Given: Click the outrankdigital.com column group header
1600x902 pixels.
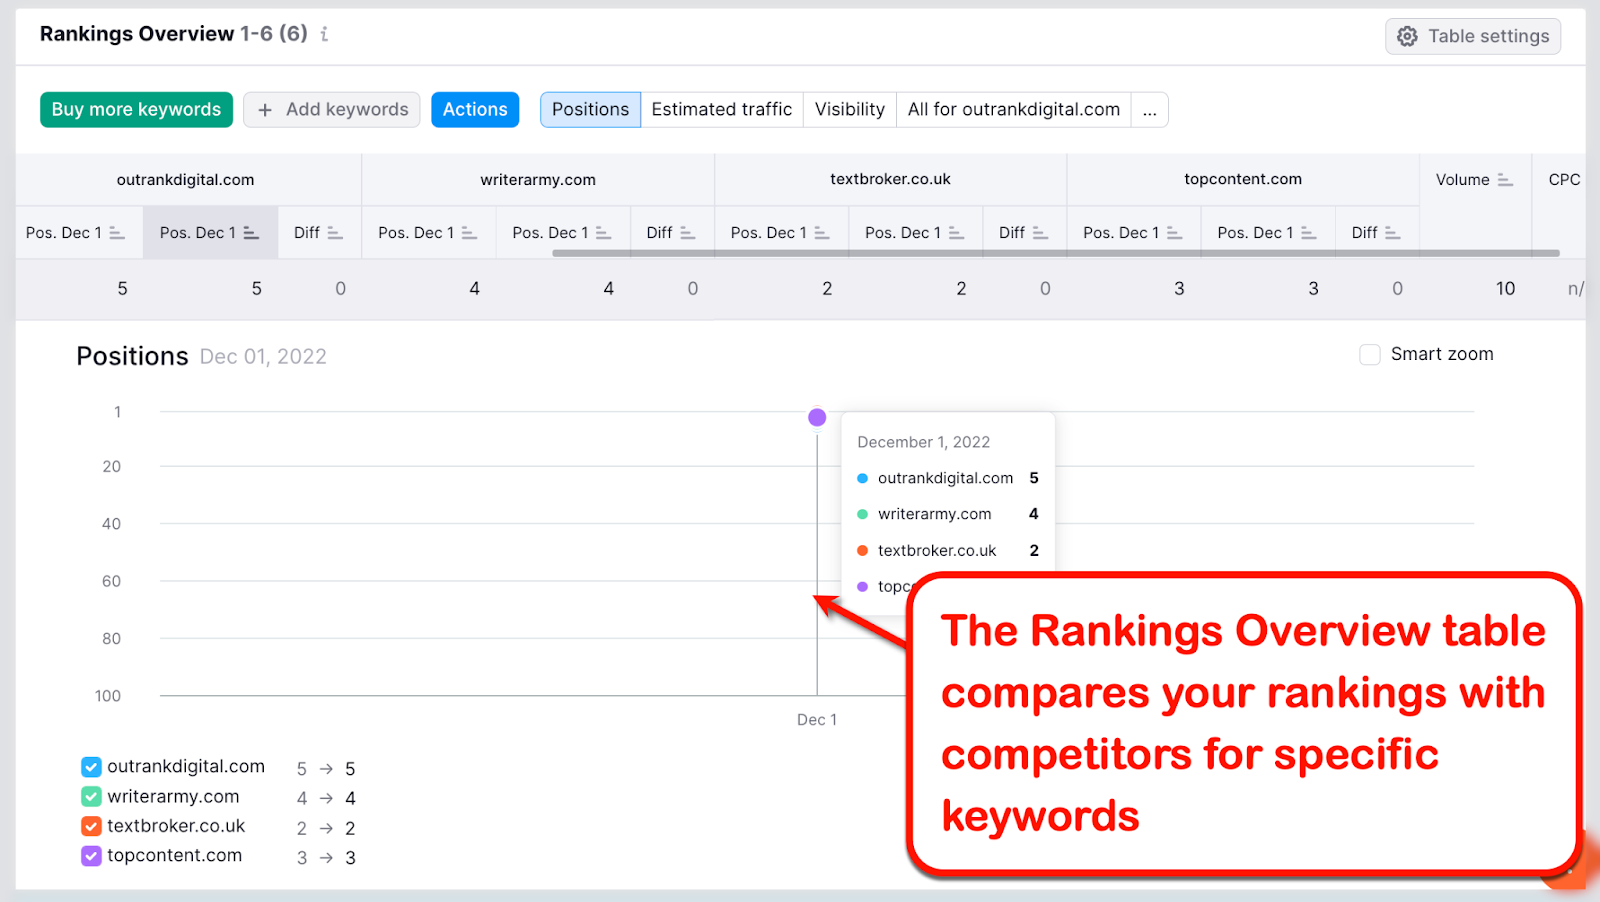Looking at the screenshot, I should pyautogui.click(x=186, y=180).
